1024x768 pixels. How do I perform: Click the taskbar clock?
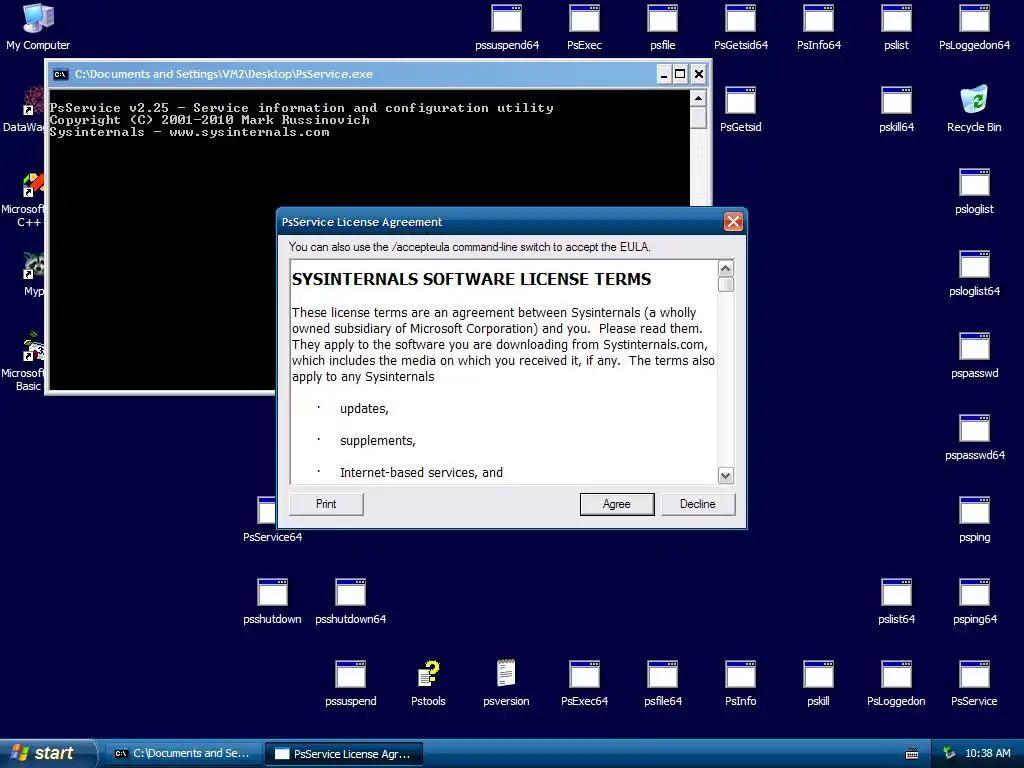(987, 754)
